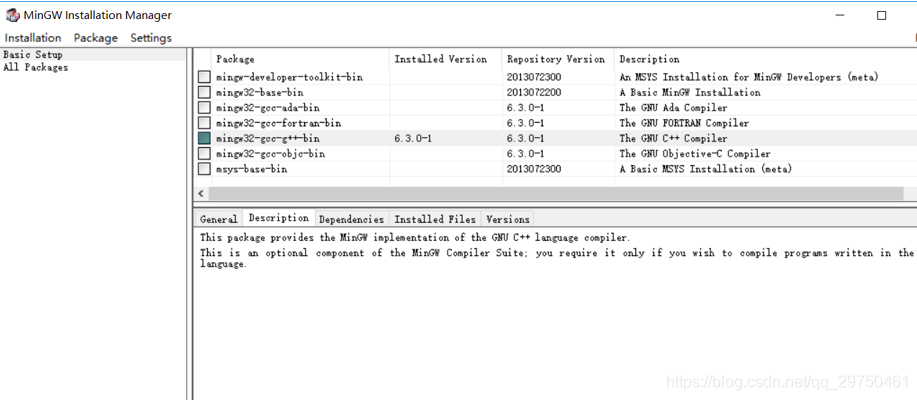Open the Package menu
The width and height of the screenshot is (917, 400).
click(95, 38)
